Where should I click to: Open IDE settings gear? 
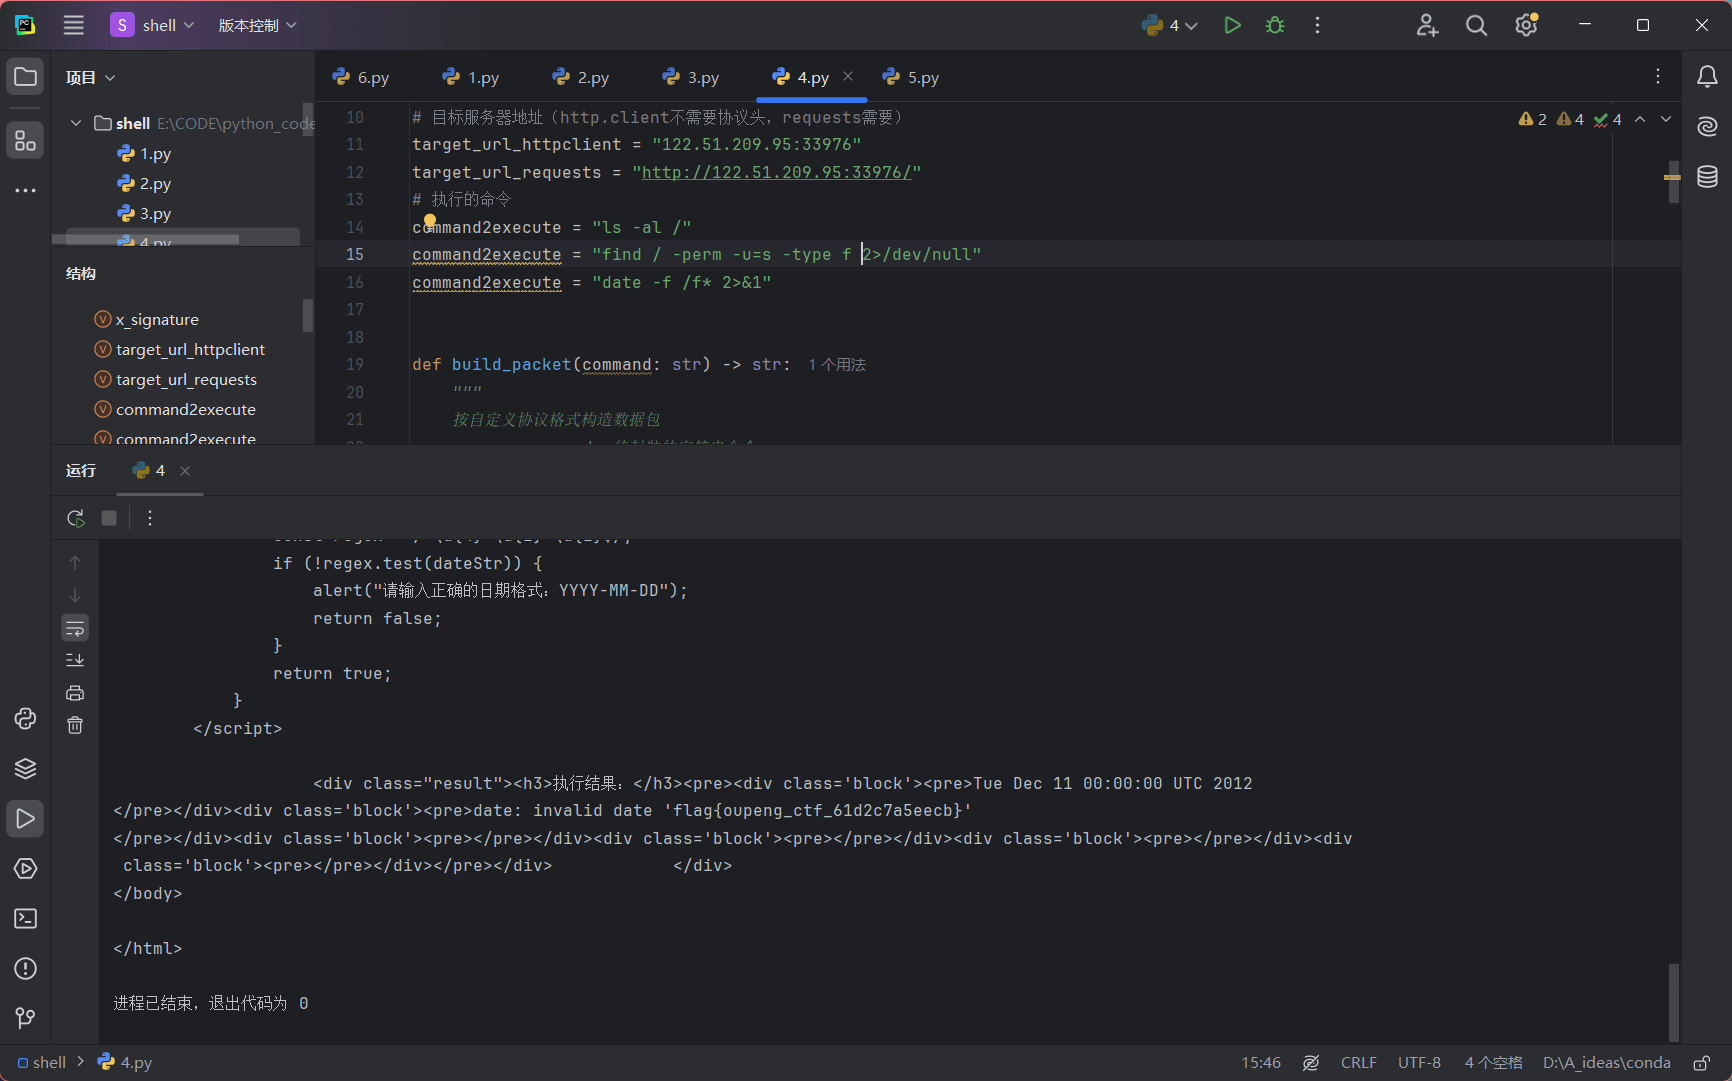click(x=1526, y=25)
